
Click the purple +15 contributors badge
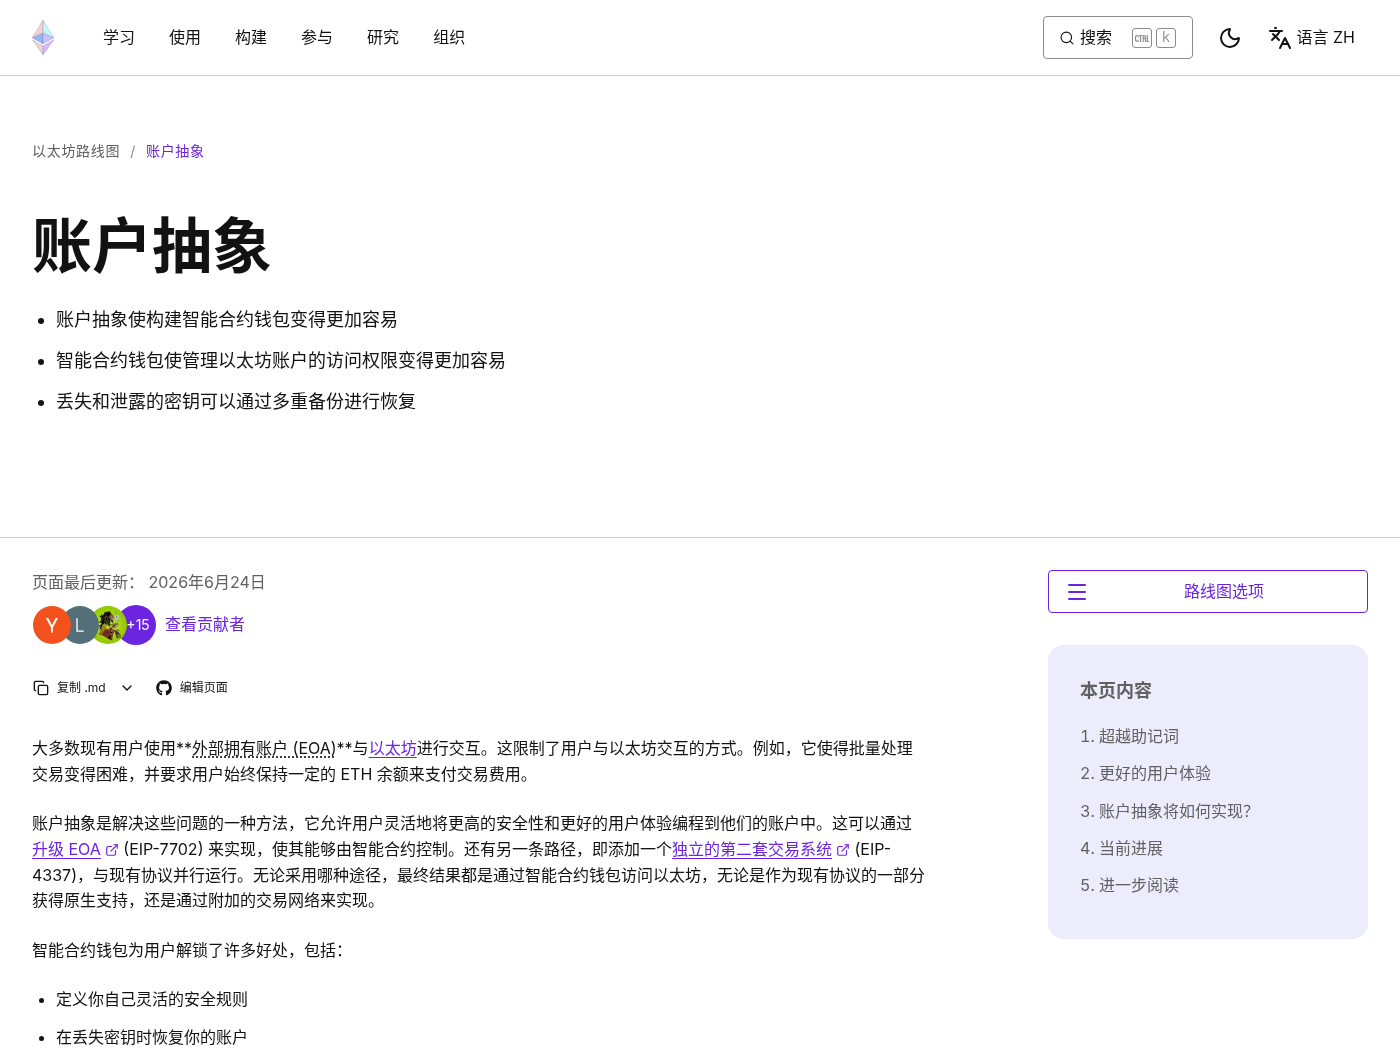pyautogui.click(x=138, y=625)
